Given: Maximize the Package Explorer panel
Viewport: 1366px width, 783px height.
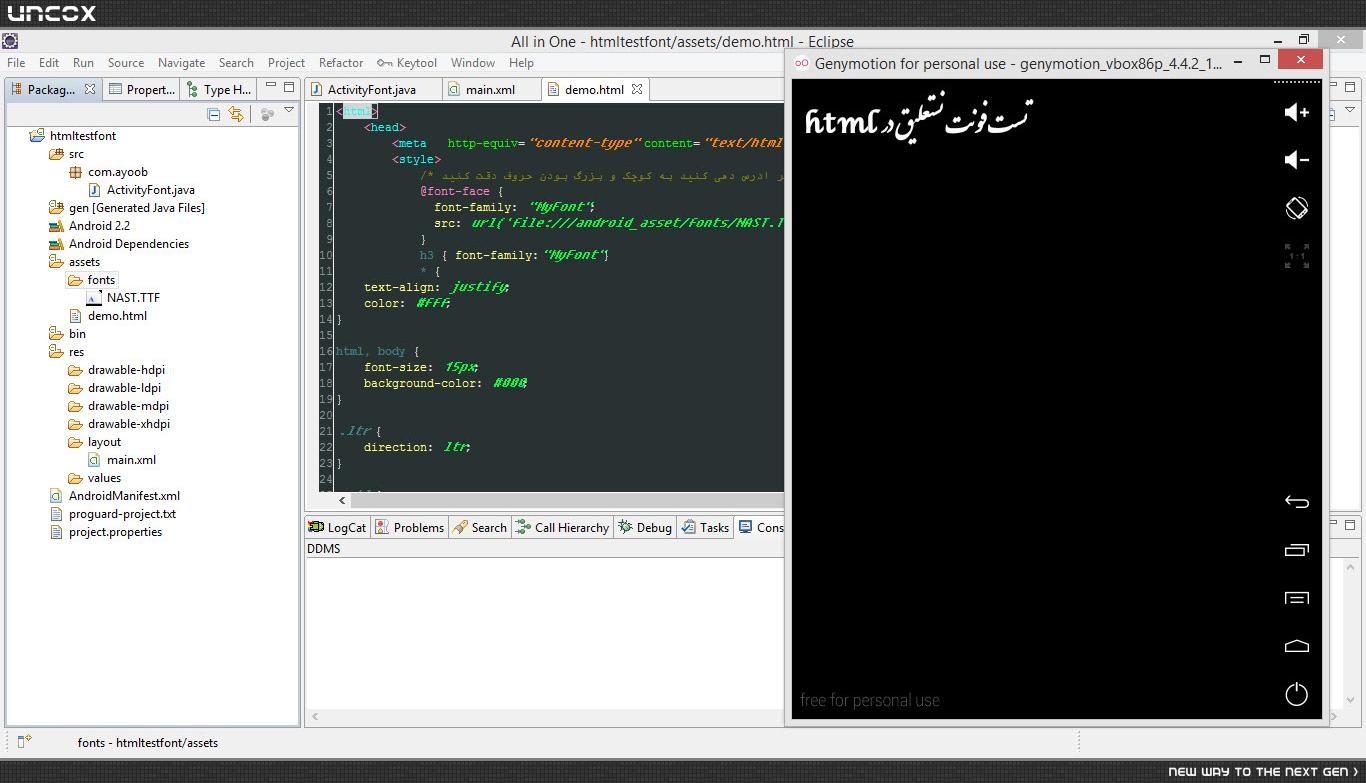Looking at the screenshot, I should tap(288, 87).
